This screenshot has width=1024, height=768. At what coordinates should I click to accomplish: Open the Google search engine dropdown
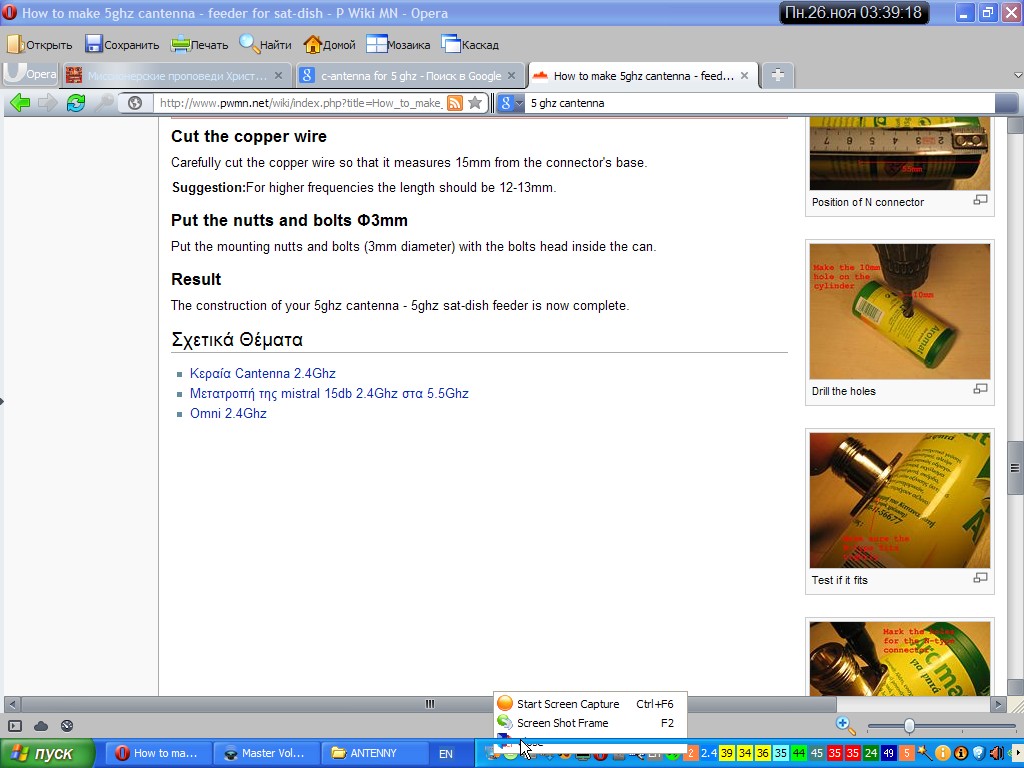(x=511, y=103)
